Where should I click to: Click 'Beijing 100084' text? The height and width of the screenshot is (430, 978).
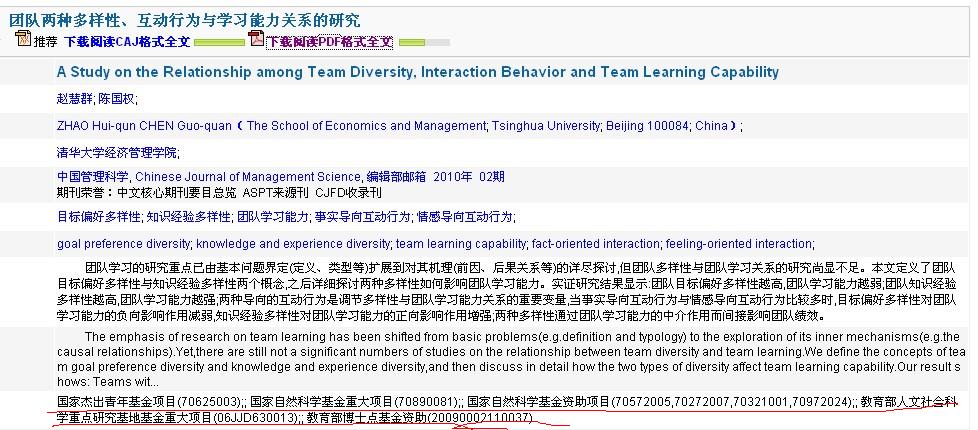pos(647,125)
